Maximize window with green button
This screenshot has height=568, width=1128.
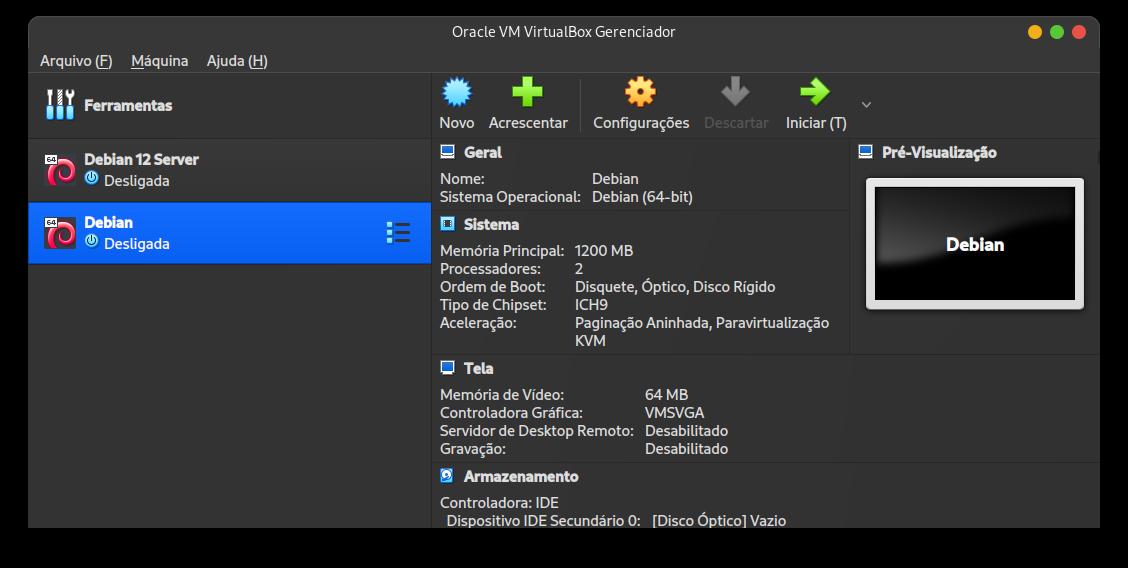point(1056,32)
